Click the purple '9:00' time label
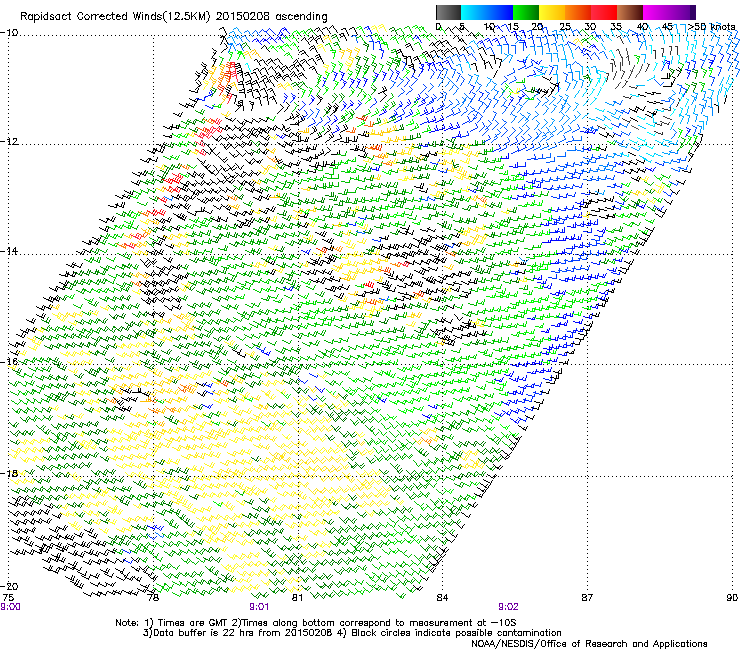740x650 pixels. click(10, 607)
